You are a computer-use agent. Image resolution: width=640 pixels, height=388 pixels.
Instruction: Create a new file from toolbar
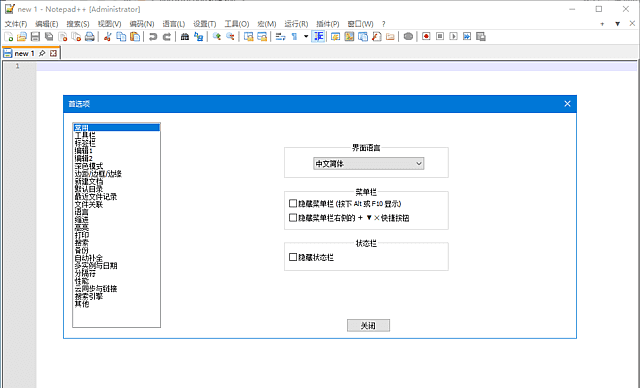tap(9, 37)
